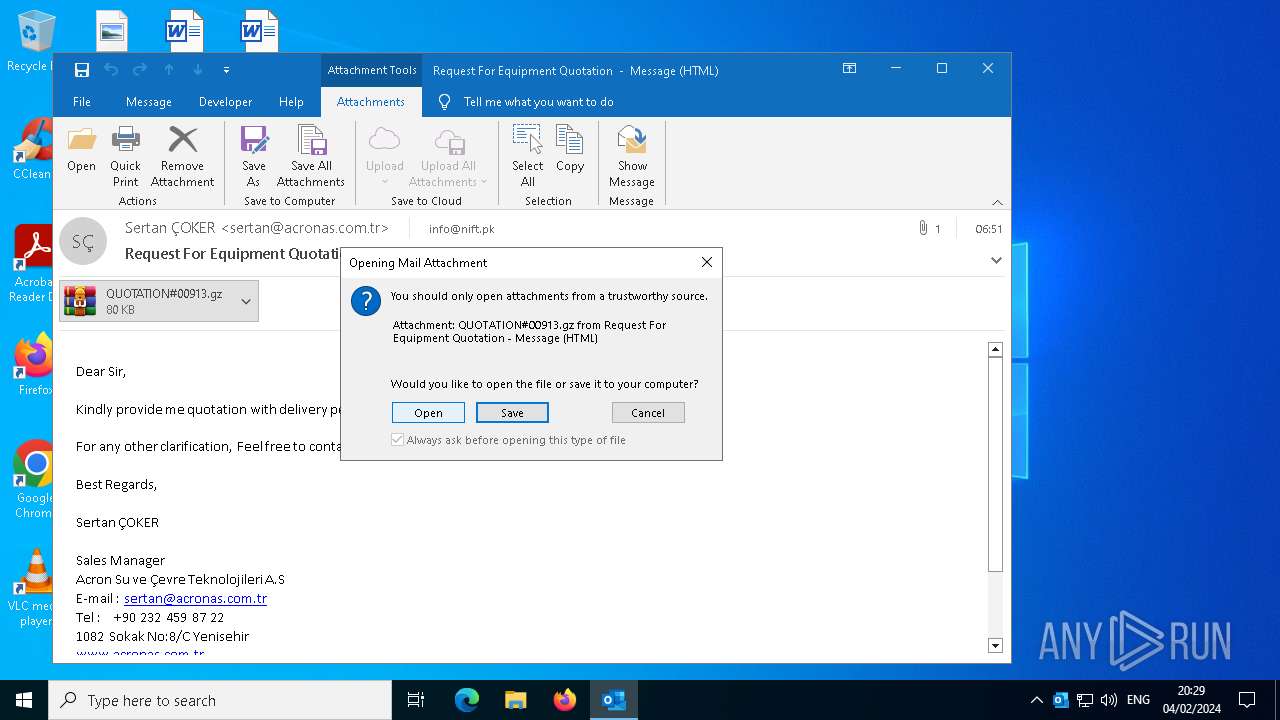1280x720 pixels.
Task: Click message scrollbar down arrow
Action: 995,646
